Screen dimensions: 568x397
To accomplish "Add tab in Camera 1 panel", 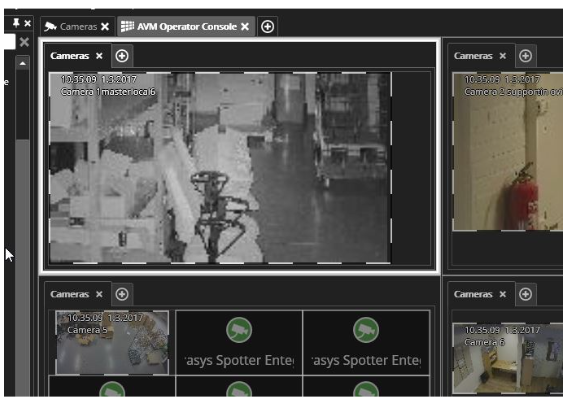I will point(122,56).
